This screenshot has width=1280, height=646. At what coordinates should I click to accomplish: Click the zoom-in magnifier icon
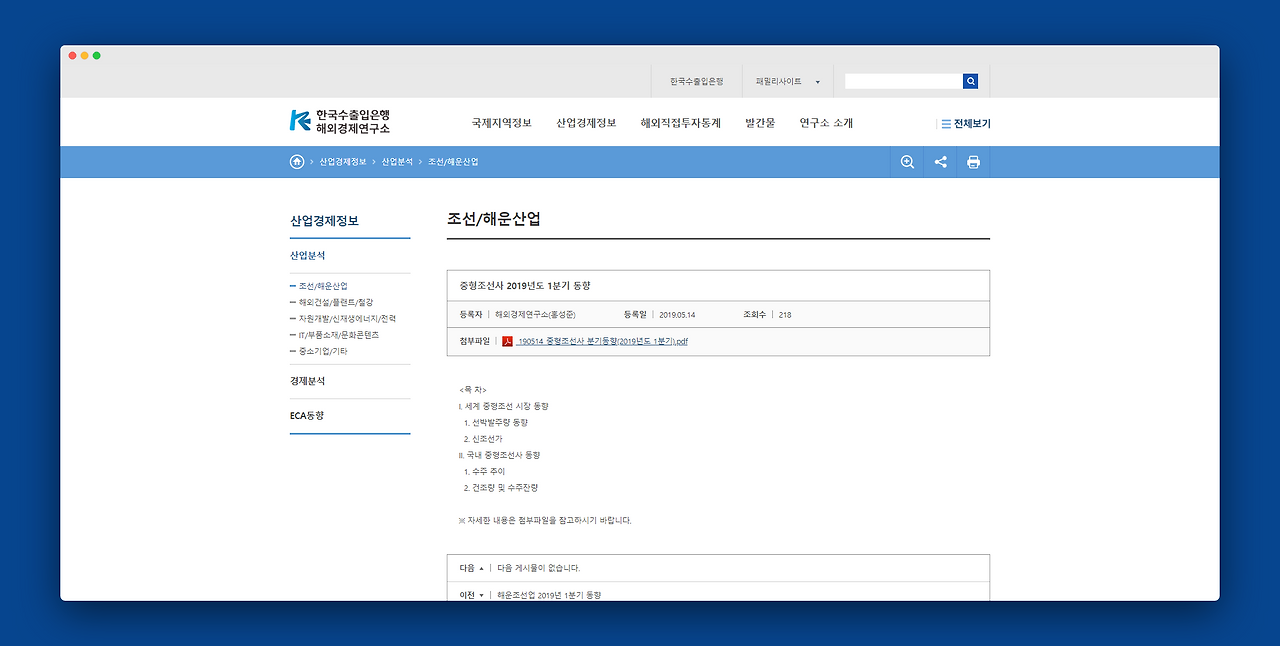[x=907, y=162]
